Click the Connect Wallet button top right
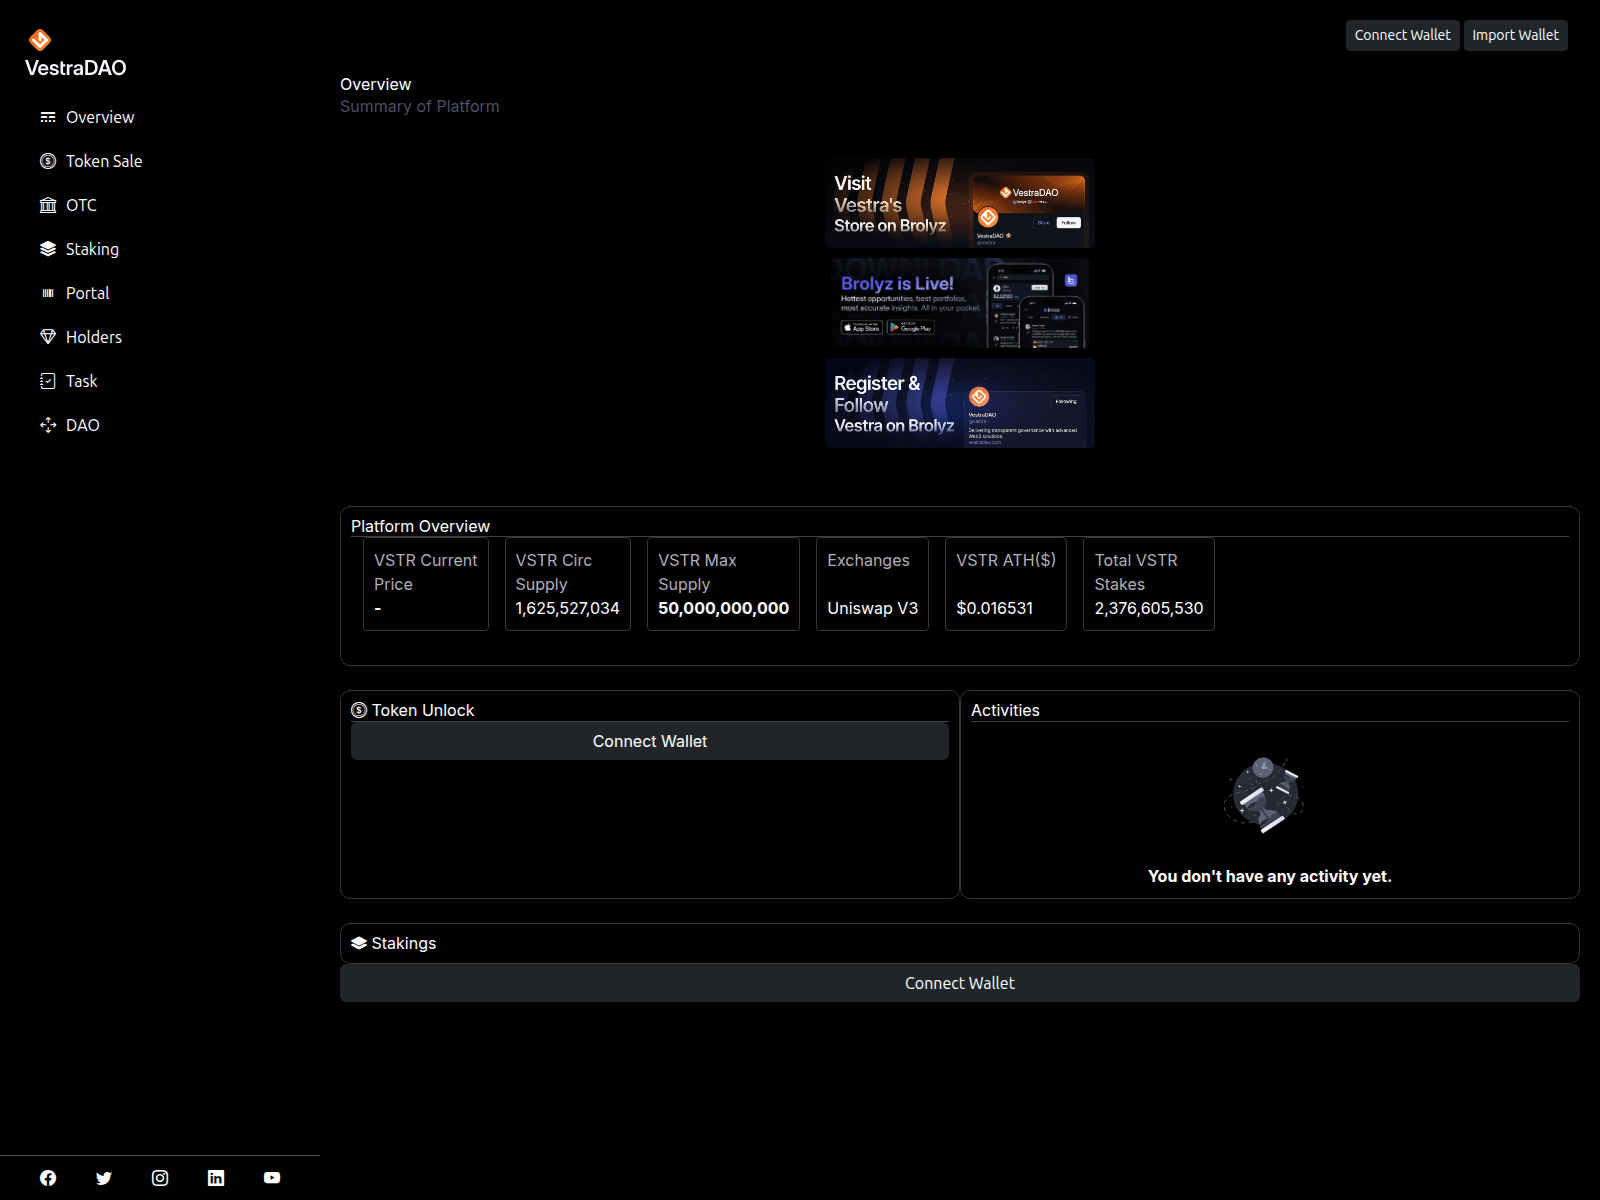 (x=1402, y=35)
